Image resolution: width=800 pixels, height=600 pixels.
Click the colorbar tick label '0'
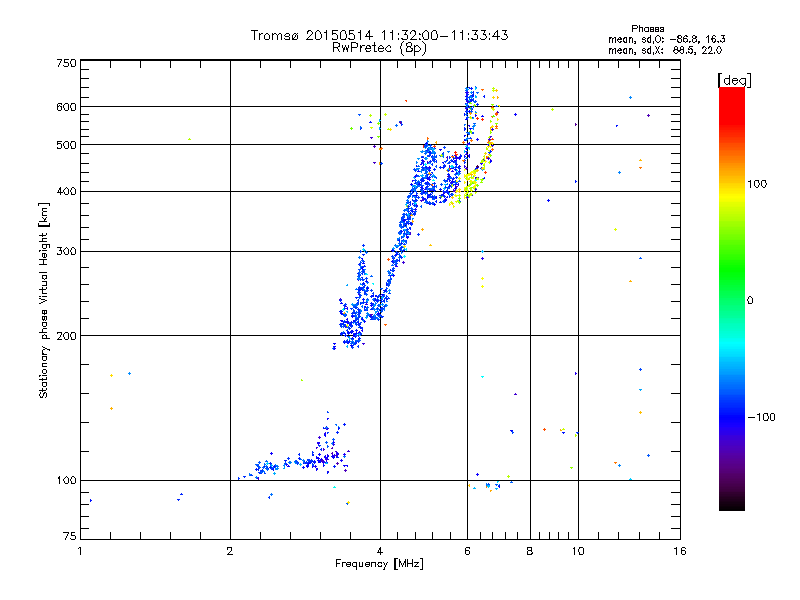pos(750,301)
